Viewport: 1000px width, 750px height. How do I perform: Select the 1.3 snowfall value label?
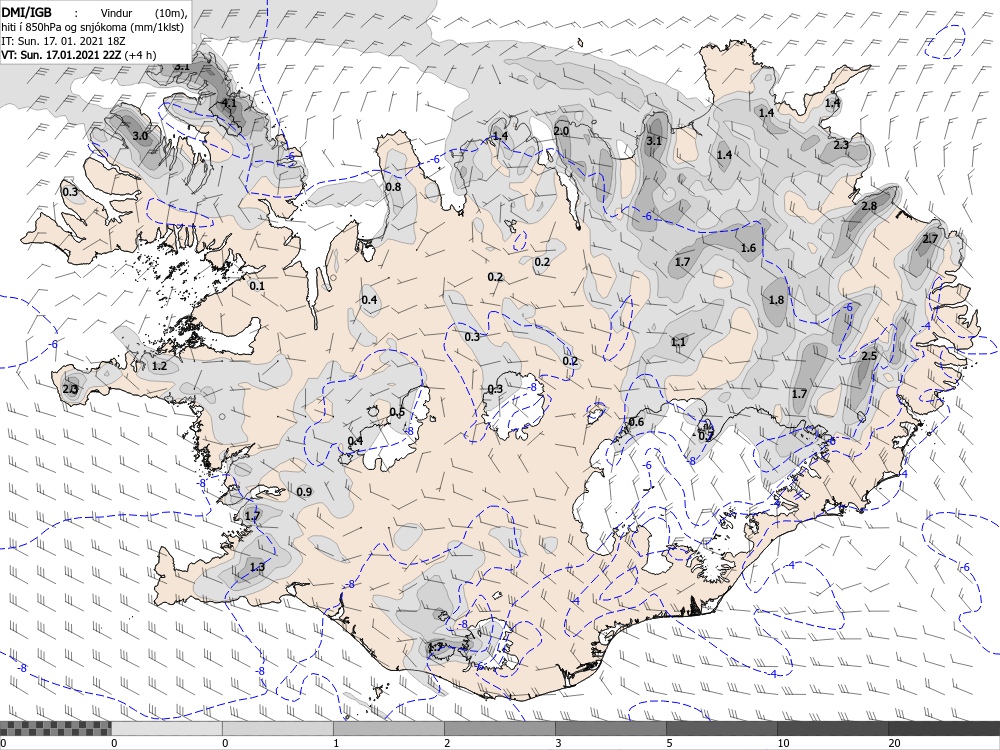pyautogui.click(x=257, y=566)
